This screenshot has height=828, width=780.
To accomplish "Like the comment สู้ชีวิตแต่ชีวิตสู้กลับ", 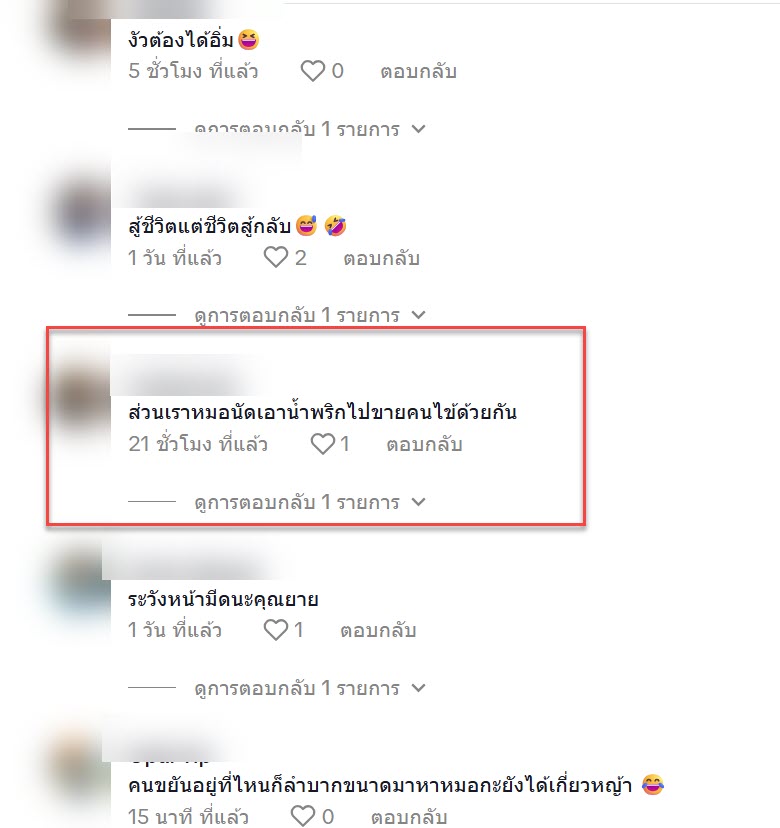I will coord(276,258).
